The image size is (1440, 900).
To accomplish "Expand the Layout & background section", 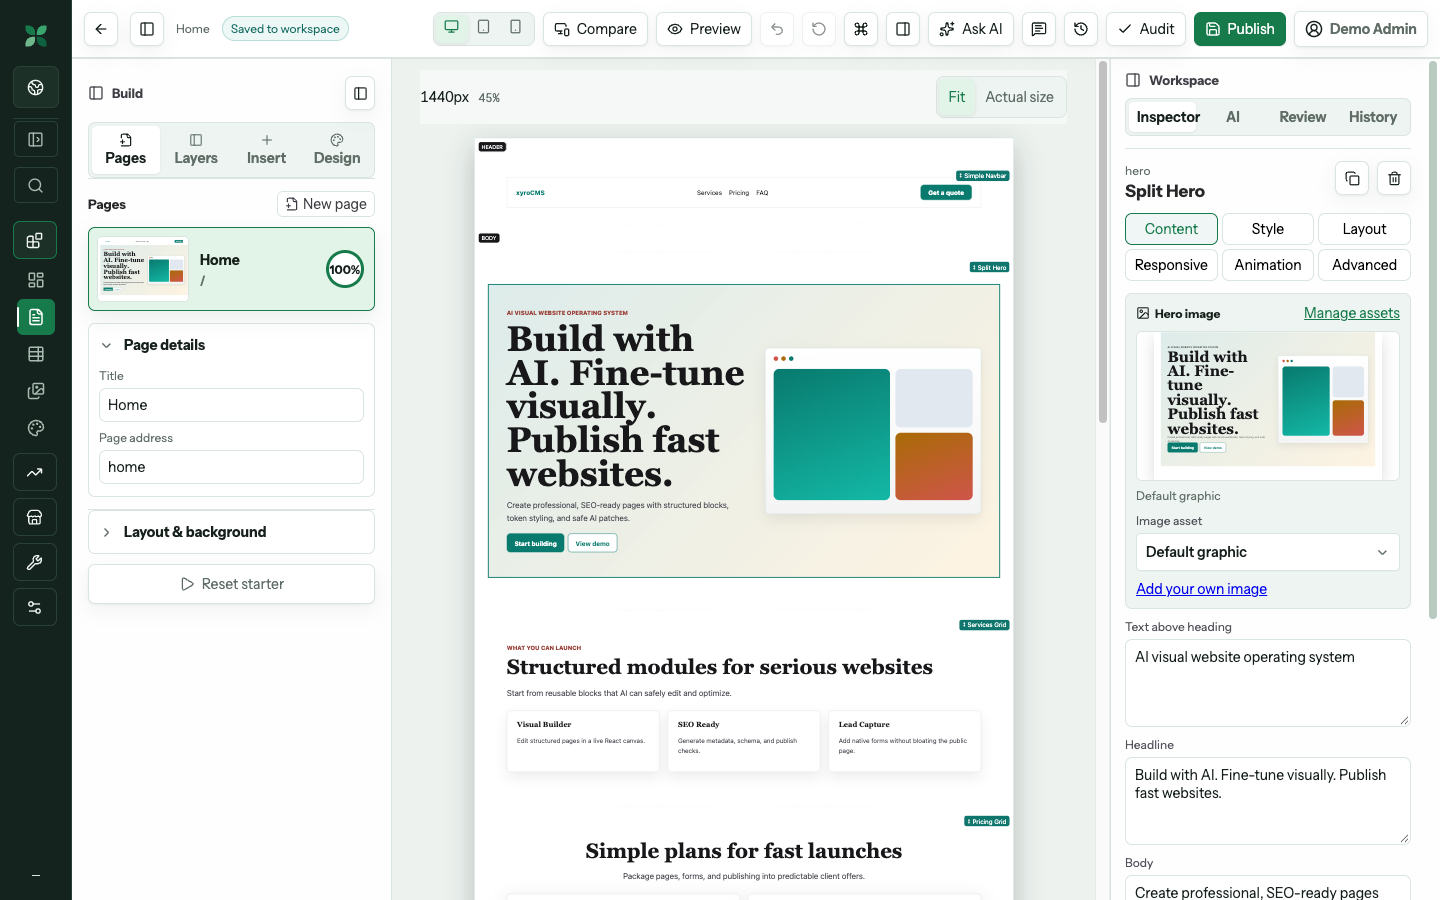I will (x=231, y=532).
